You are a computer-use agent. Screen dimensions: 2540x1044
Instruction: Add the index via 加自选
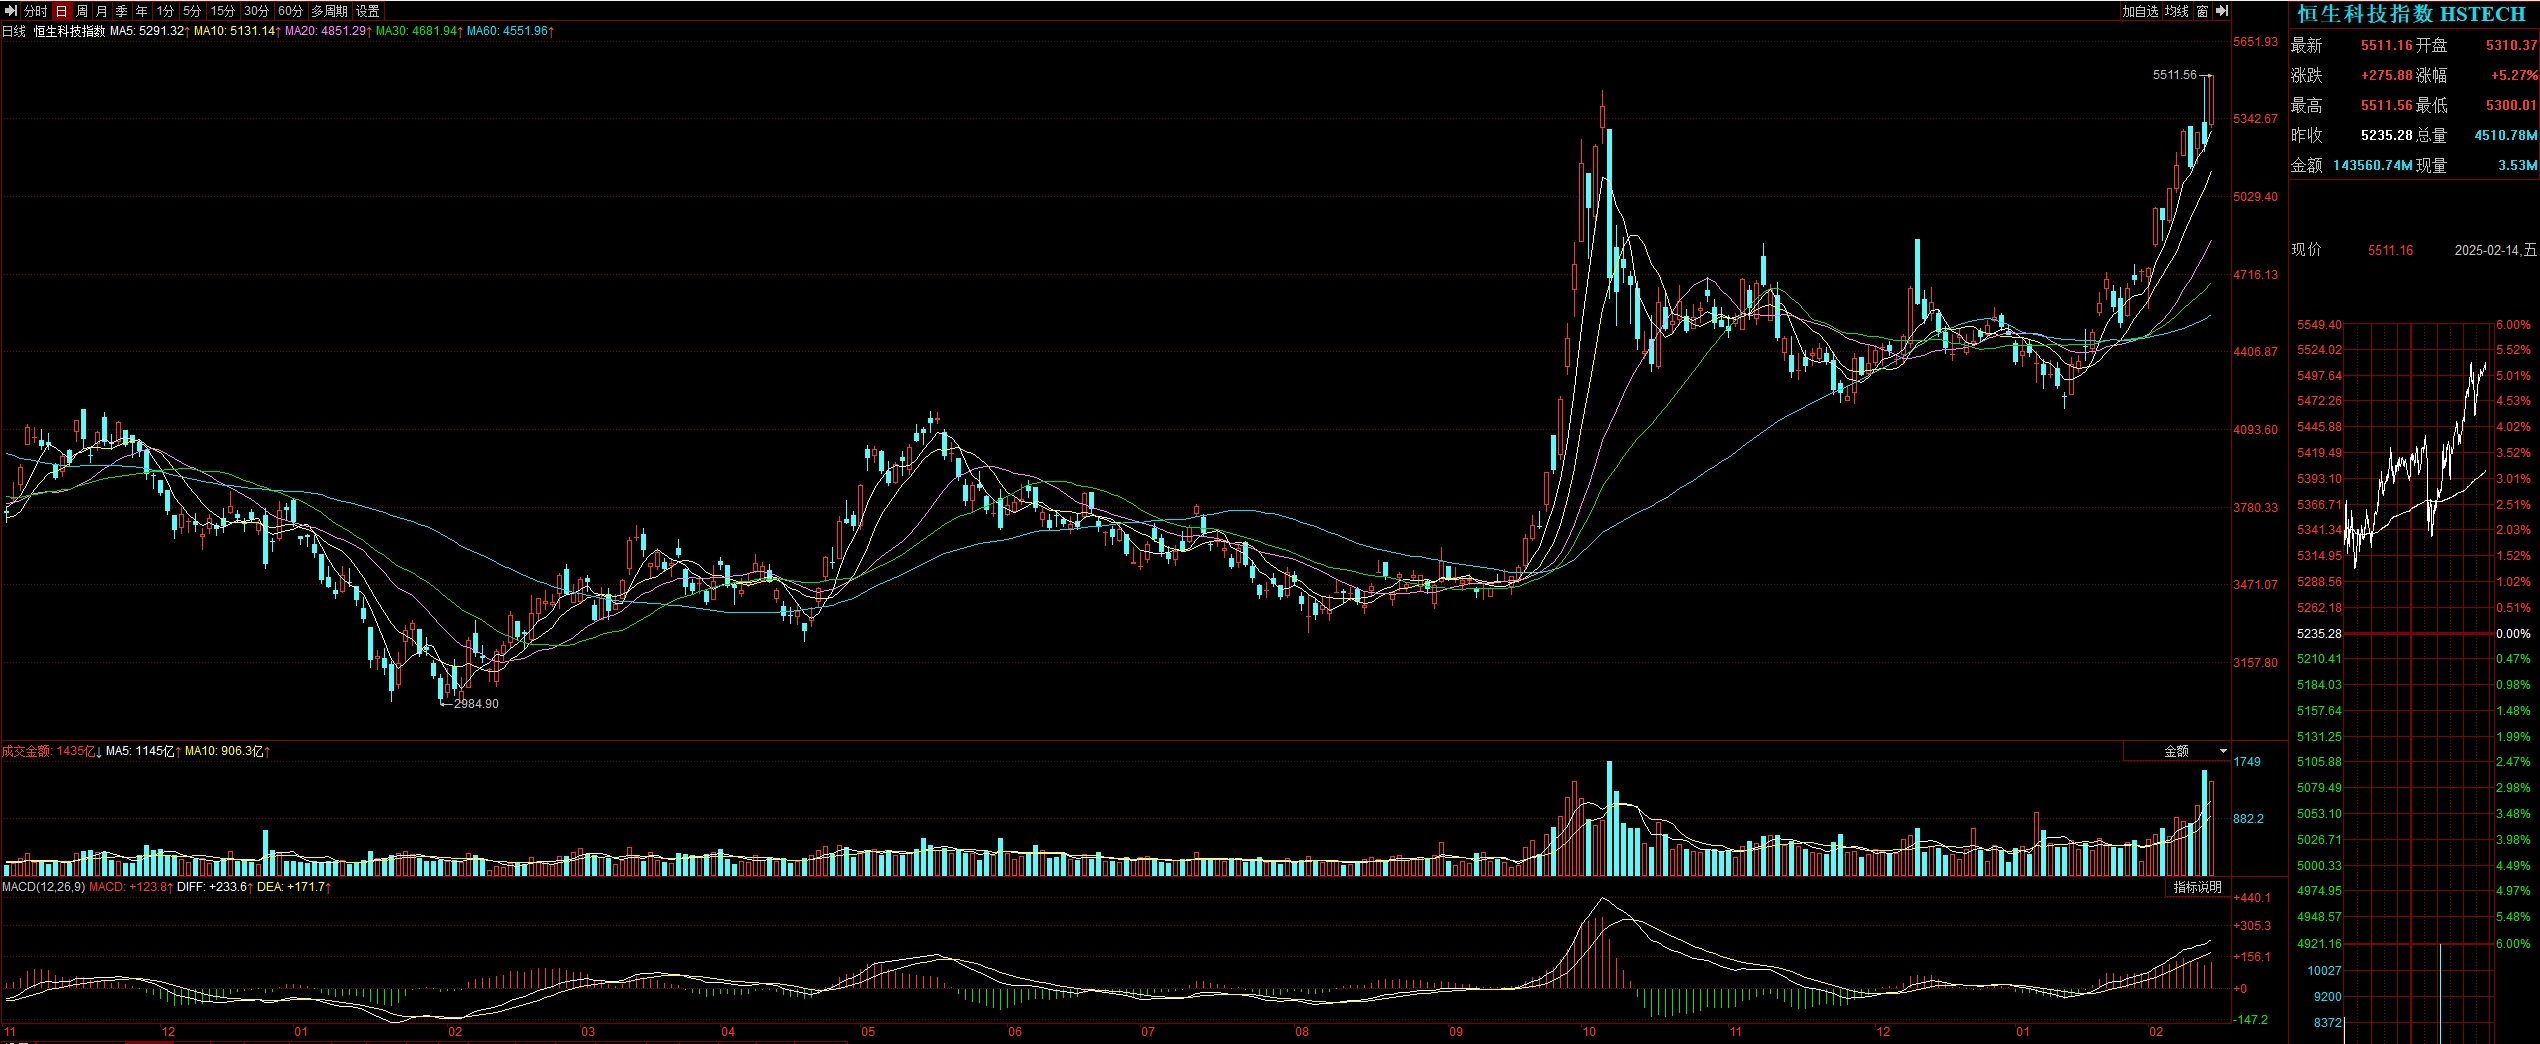(2140, 11)
